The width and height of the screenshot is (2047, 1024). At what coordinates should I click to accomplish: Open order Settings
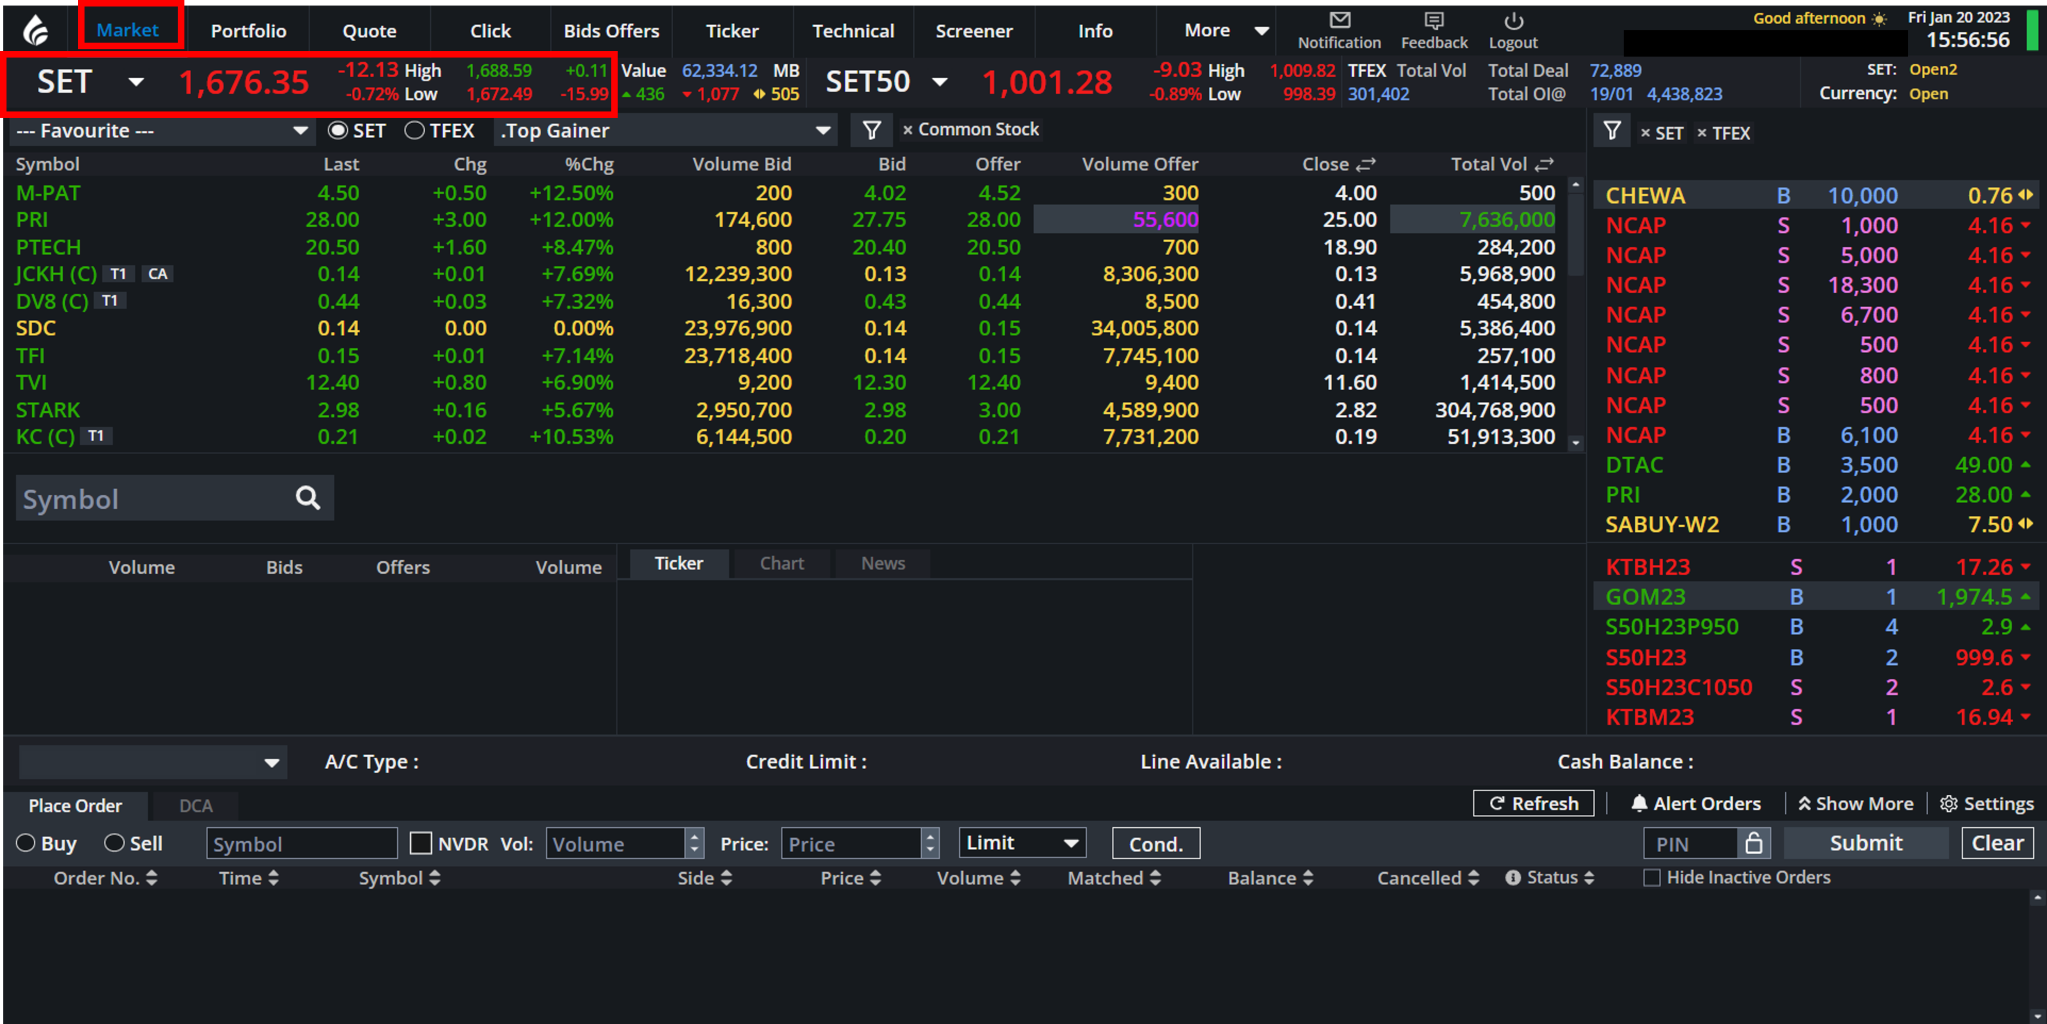(x=1987, y=803)
